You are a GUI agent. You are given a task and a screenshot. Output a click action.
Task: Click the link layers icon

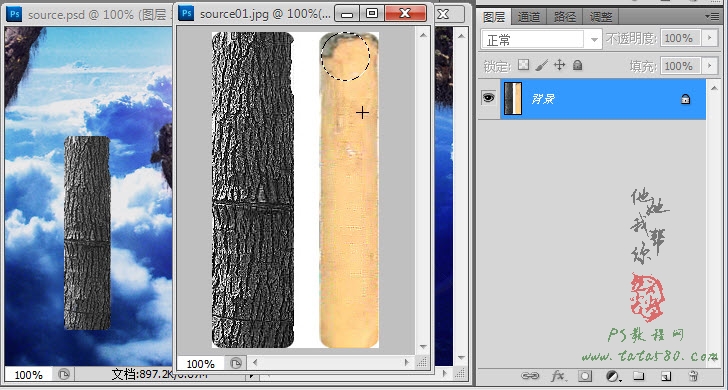[x=530, y=375]
